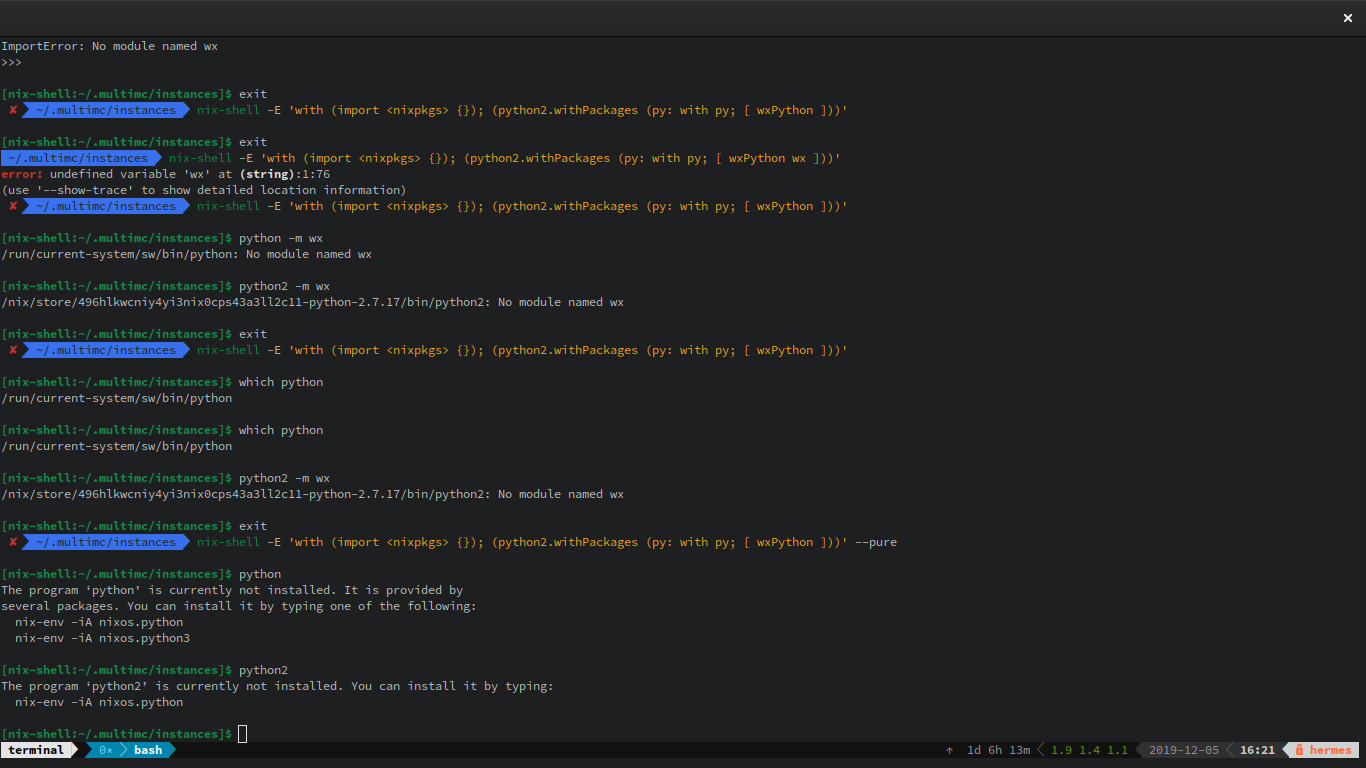Click the uptime up-arrow icon

(x=949, y=750)
